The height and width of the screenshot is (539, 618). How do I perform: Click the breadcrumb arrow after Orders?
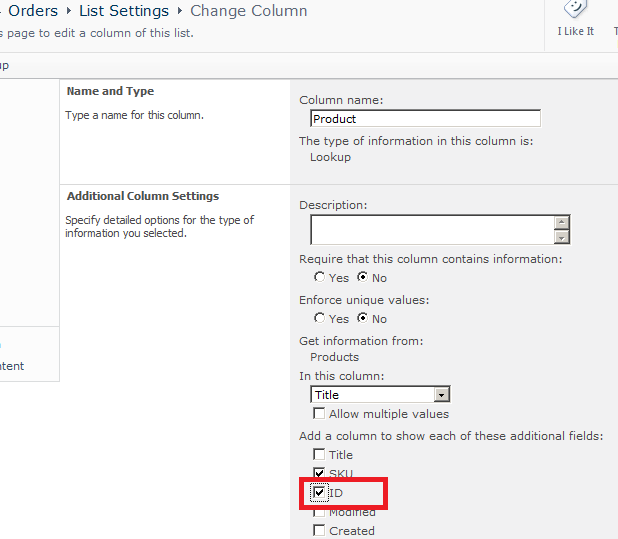pyautogui.click(x=69, y=12)
